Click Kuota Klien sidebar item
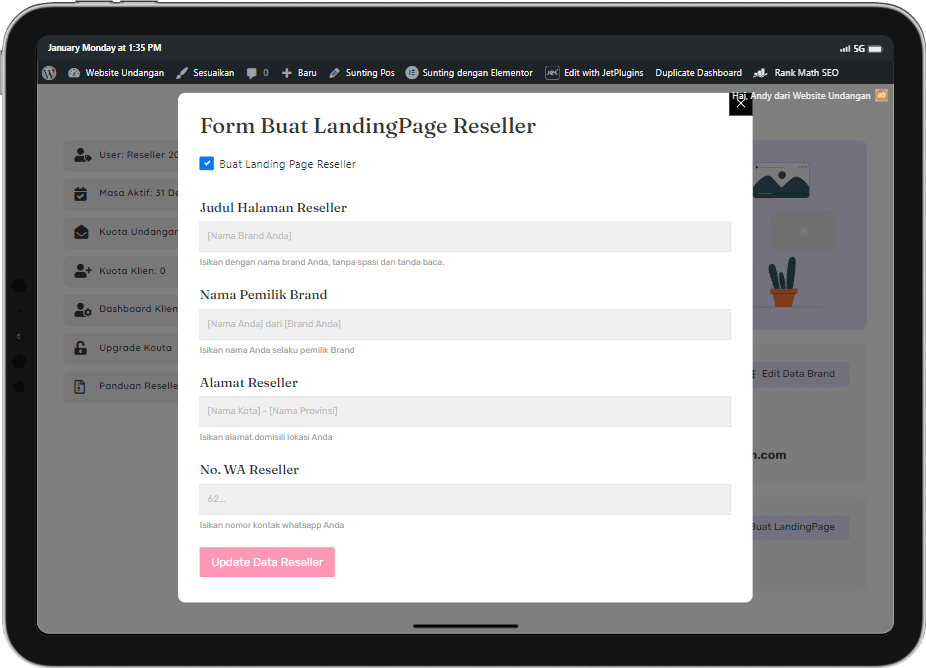The height and width of the screenshot is (668, 926). coord(121,271)
